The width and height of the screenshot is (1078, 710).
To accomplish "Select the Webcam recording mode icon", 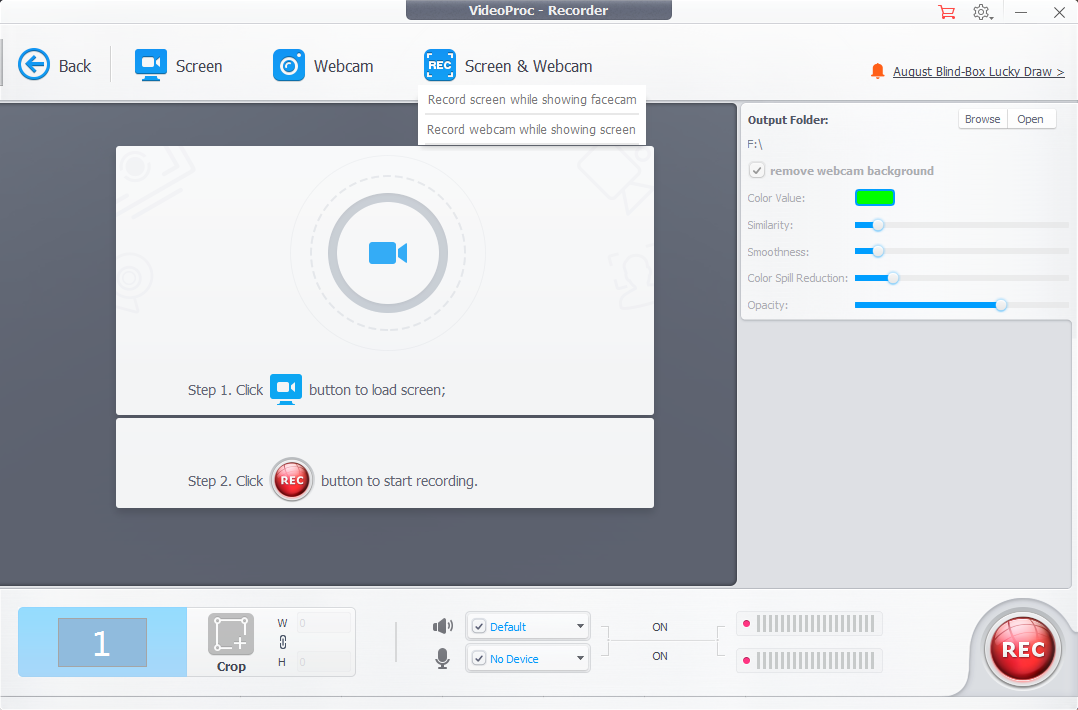I will [289, 65].
